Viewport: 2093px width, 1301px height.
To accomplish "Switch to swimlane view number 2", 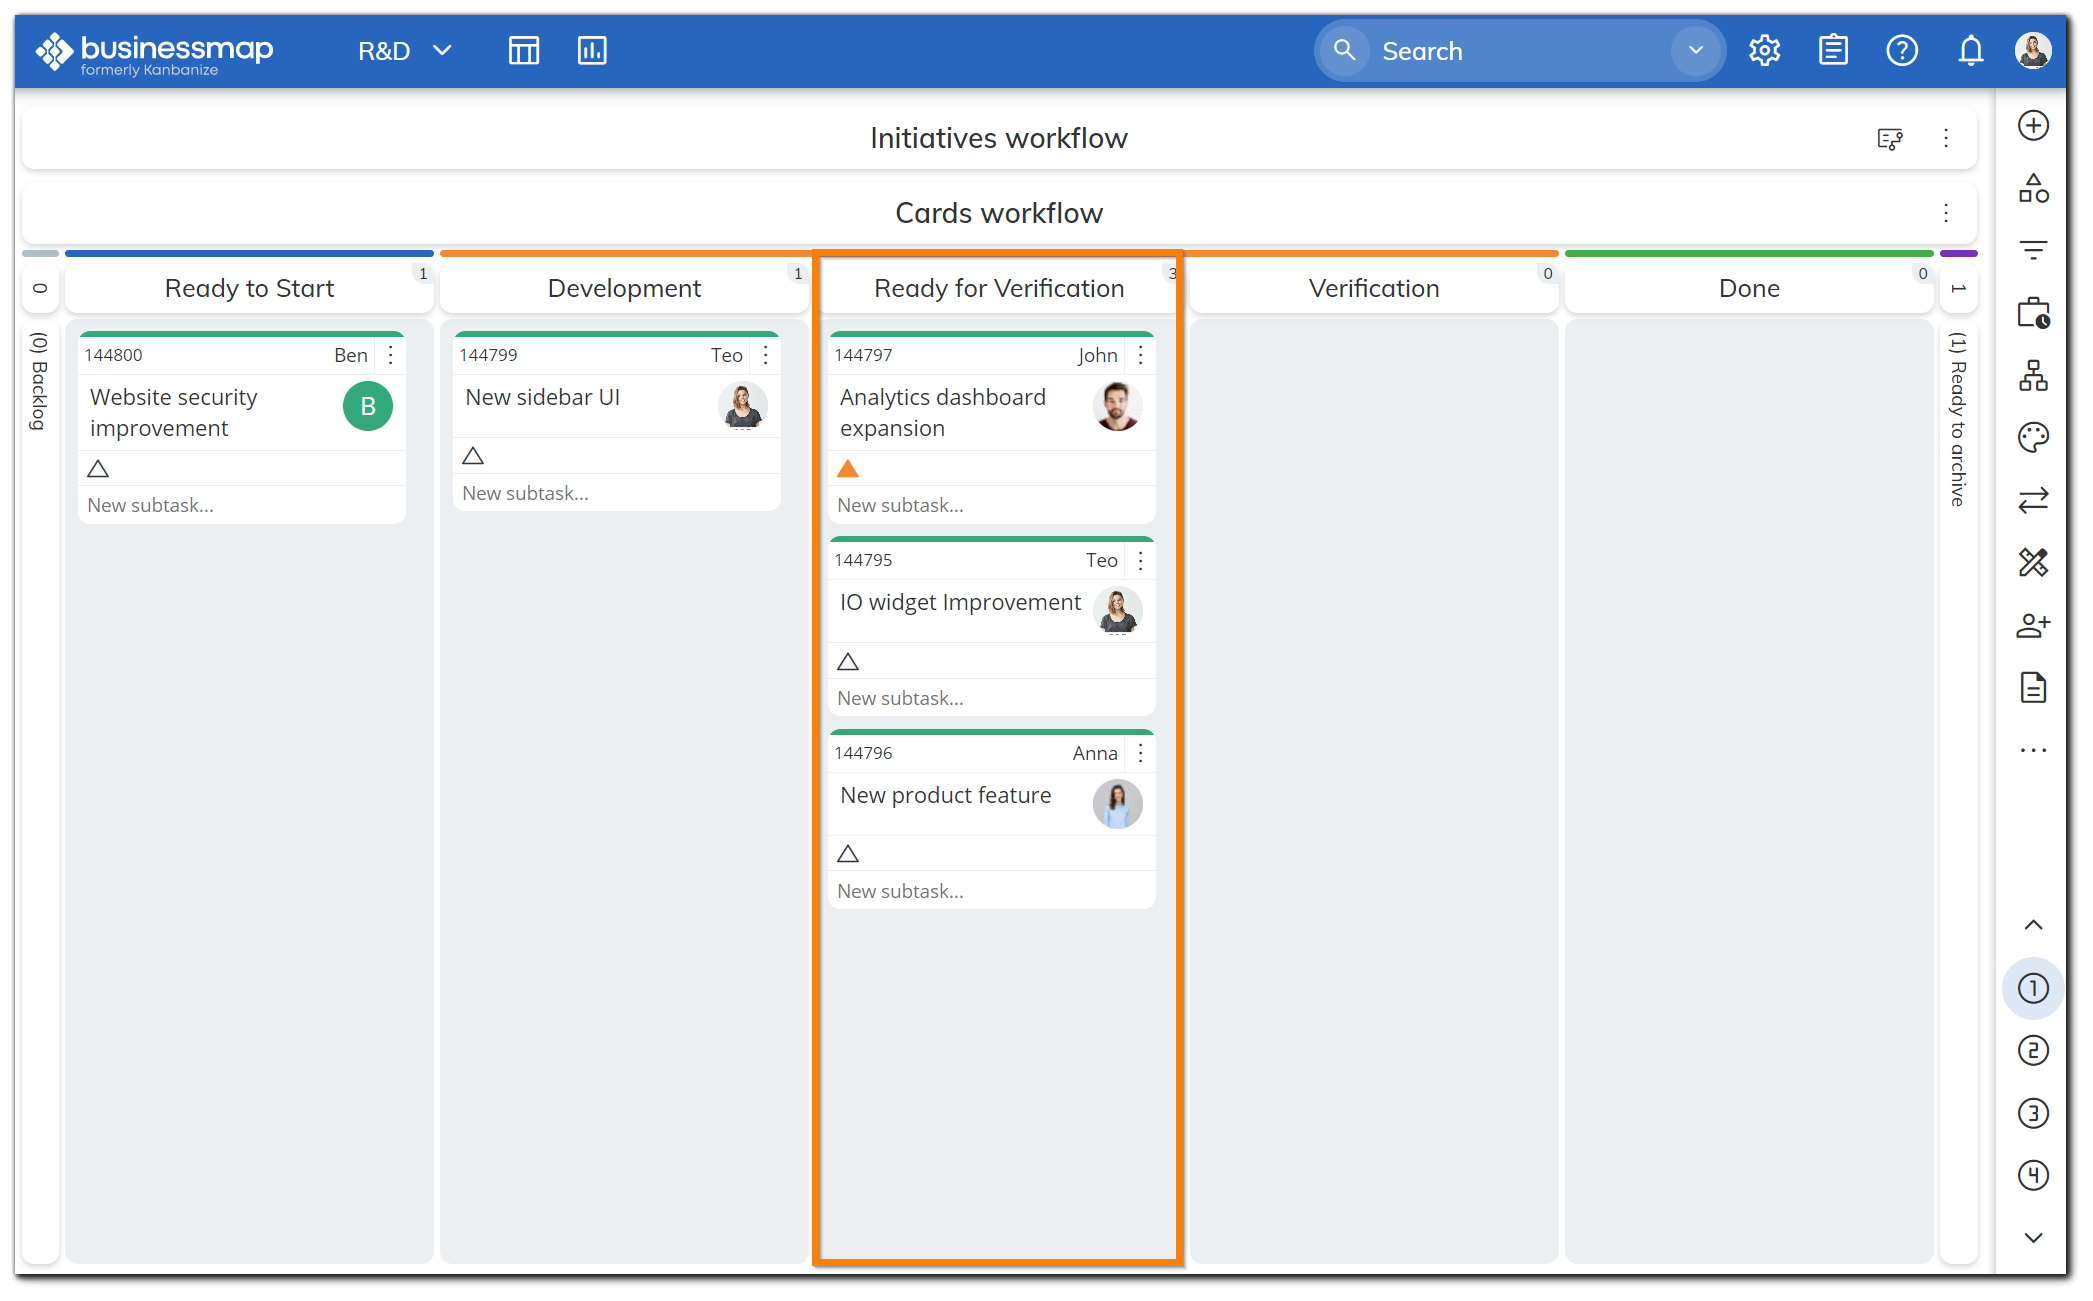I will pyautogui.click(x=2033, y=1051).
